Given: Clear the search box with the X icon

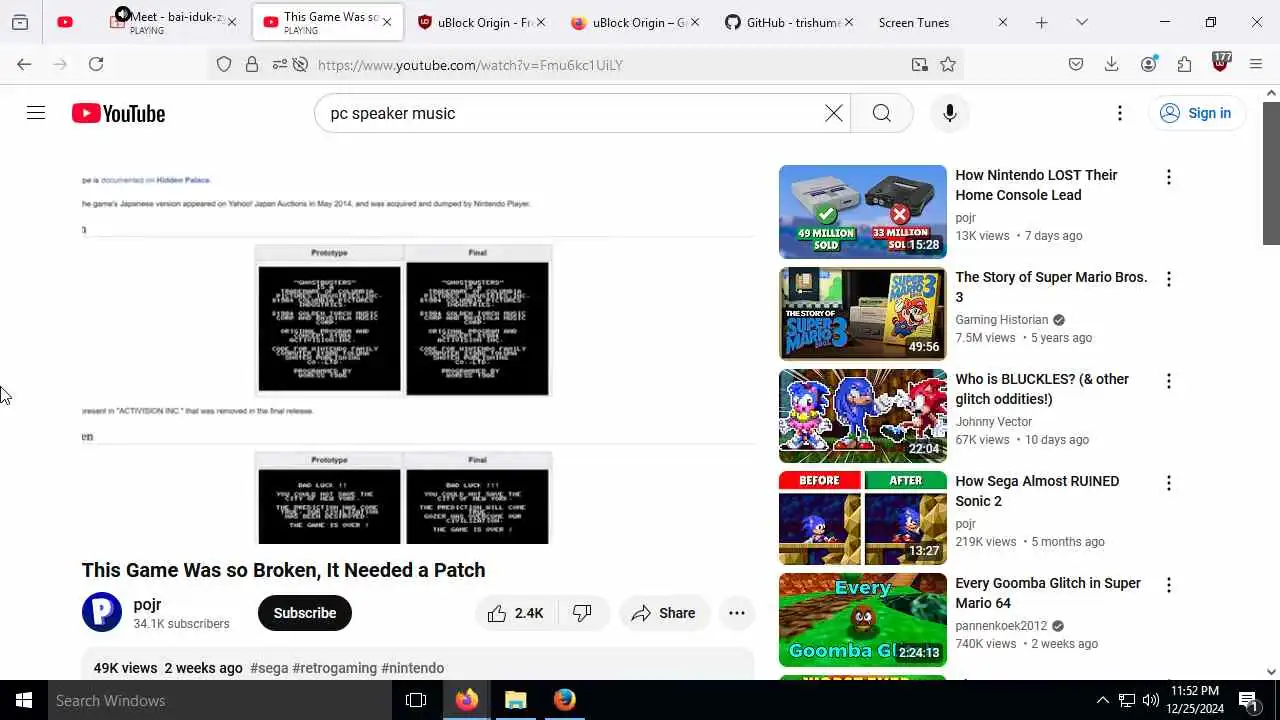Looking at the screenshot, I should (x=834, y=113).
